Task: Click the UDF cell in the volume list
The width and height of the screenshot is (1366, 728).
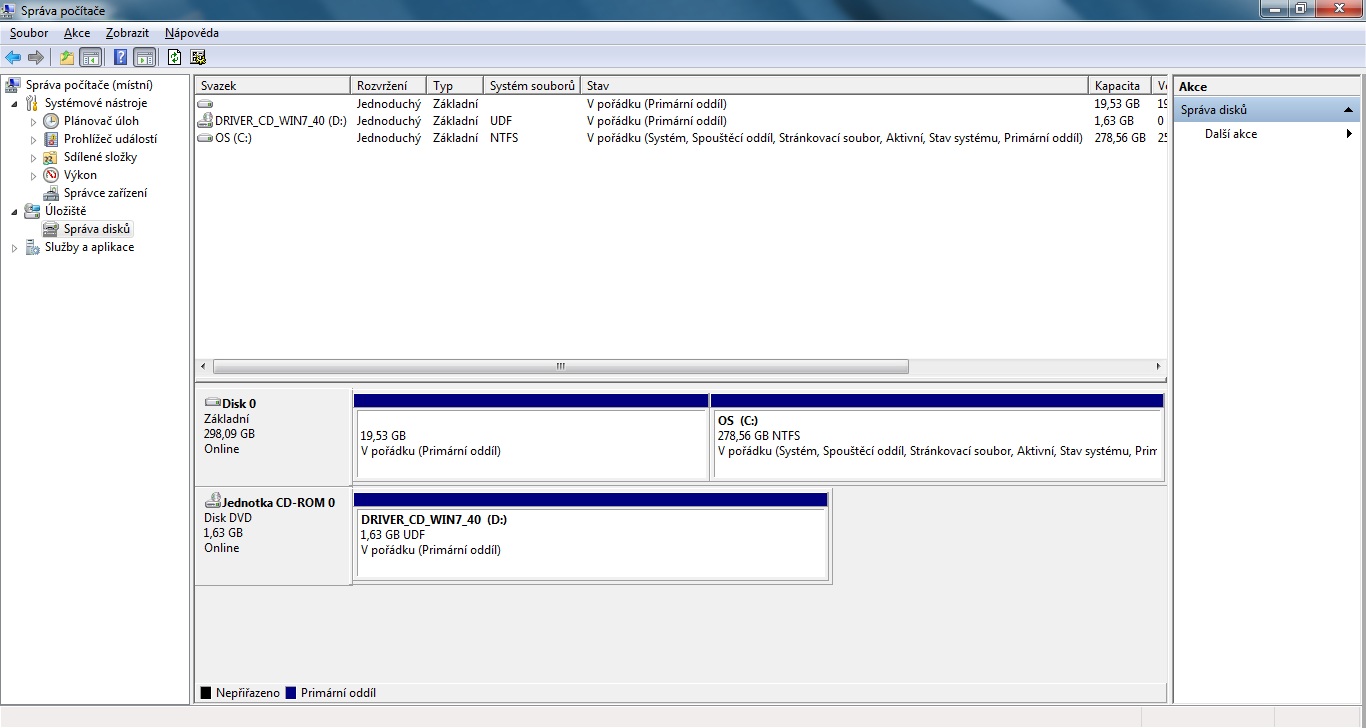Action: tap(501, 121)
